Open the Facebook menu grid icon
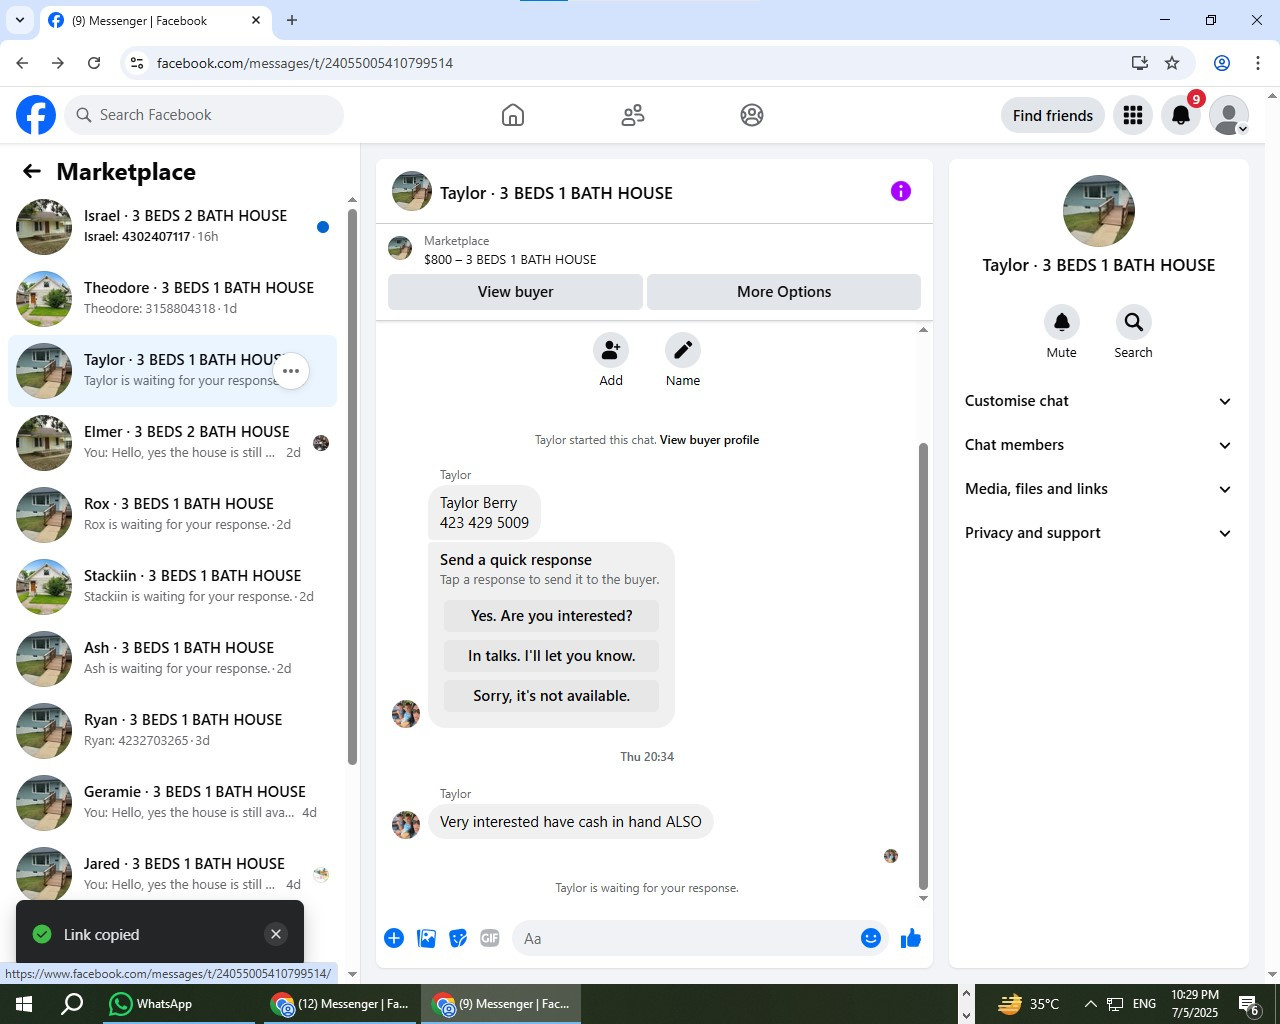The height and width of the screenshot is (1024, 1280). click(x=1133, y=115)
